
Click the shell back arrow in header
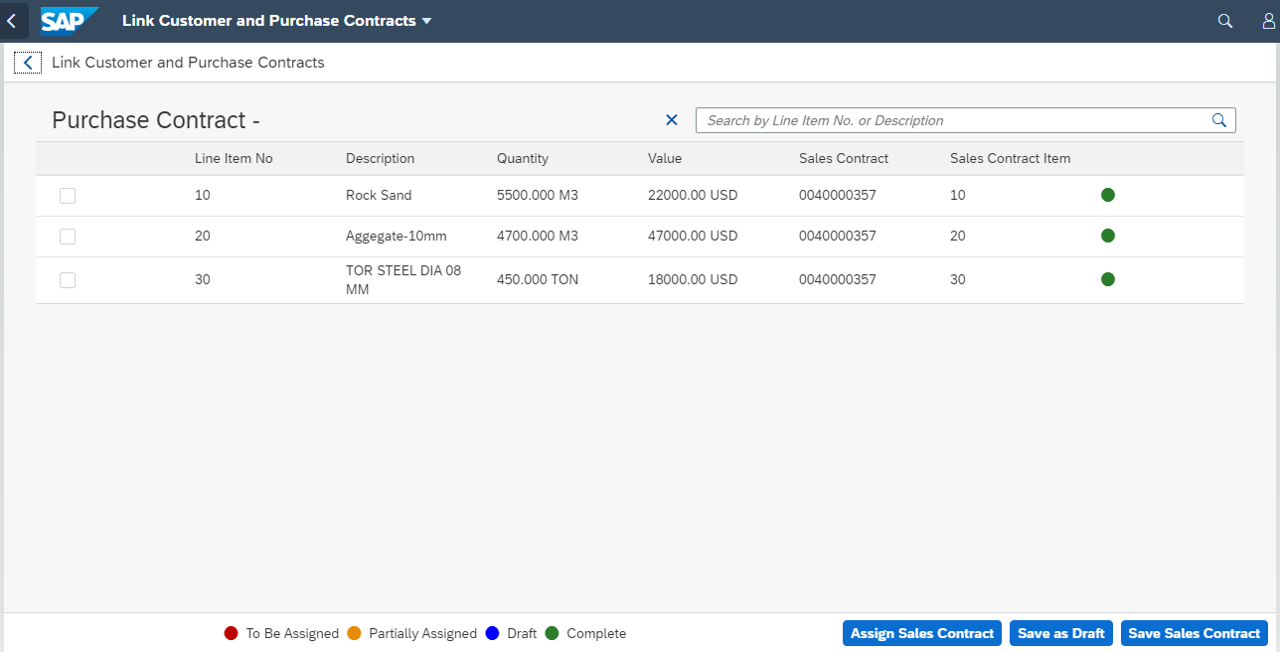(11, 20)
